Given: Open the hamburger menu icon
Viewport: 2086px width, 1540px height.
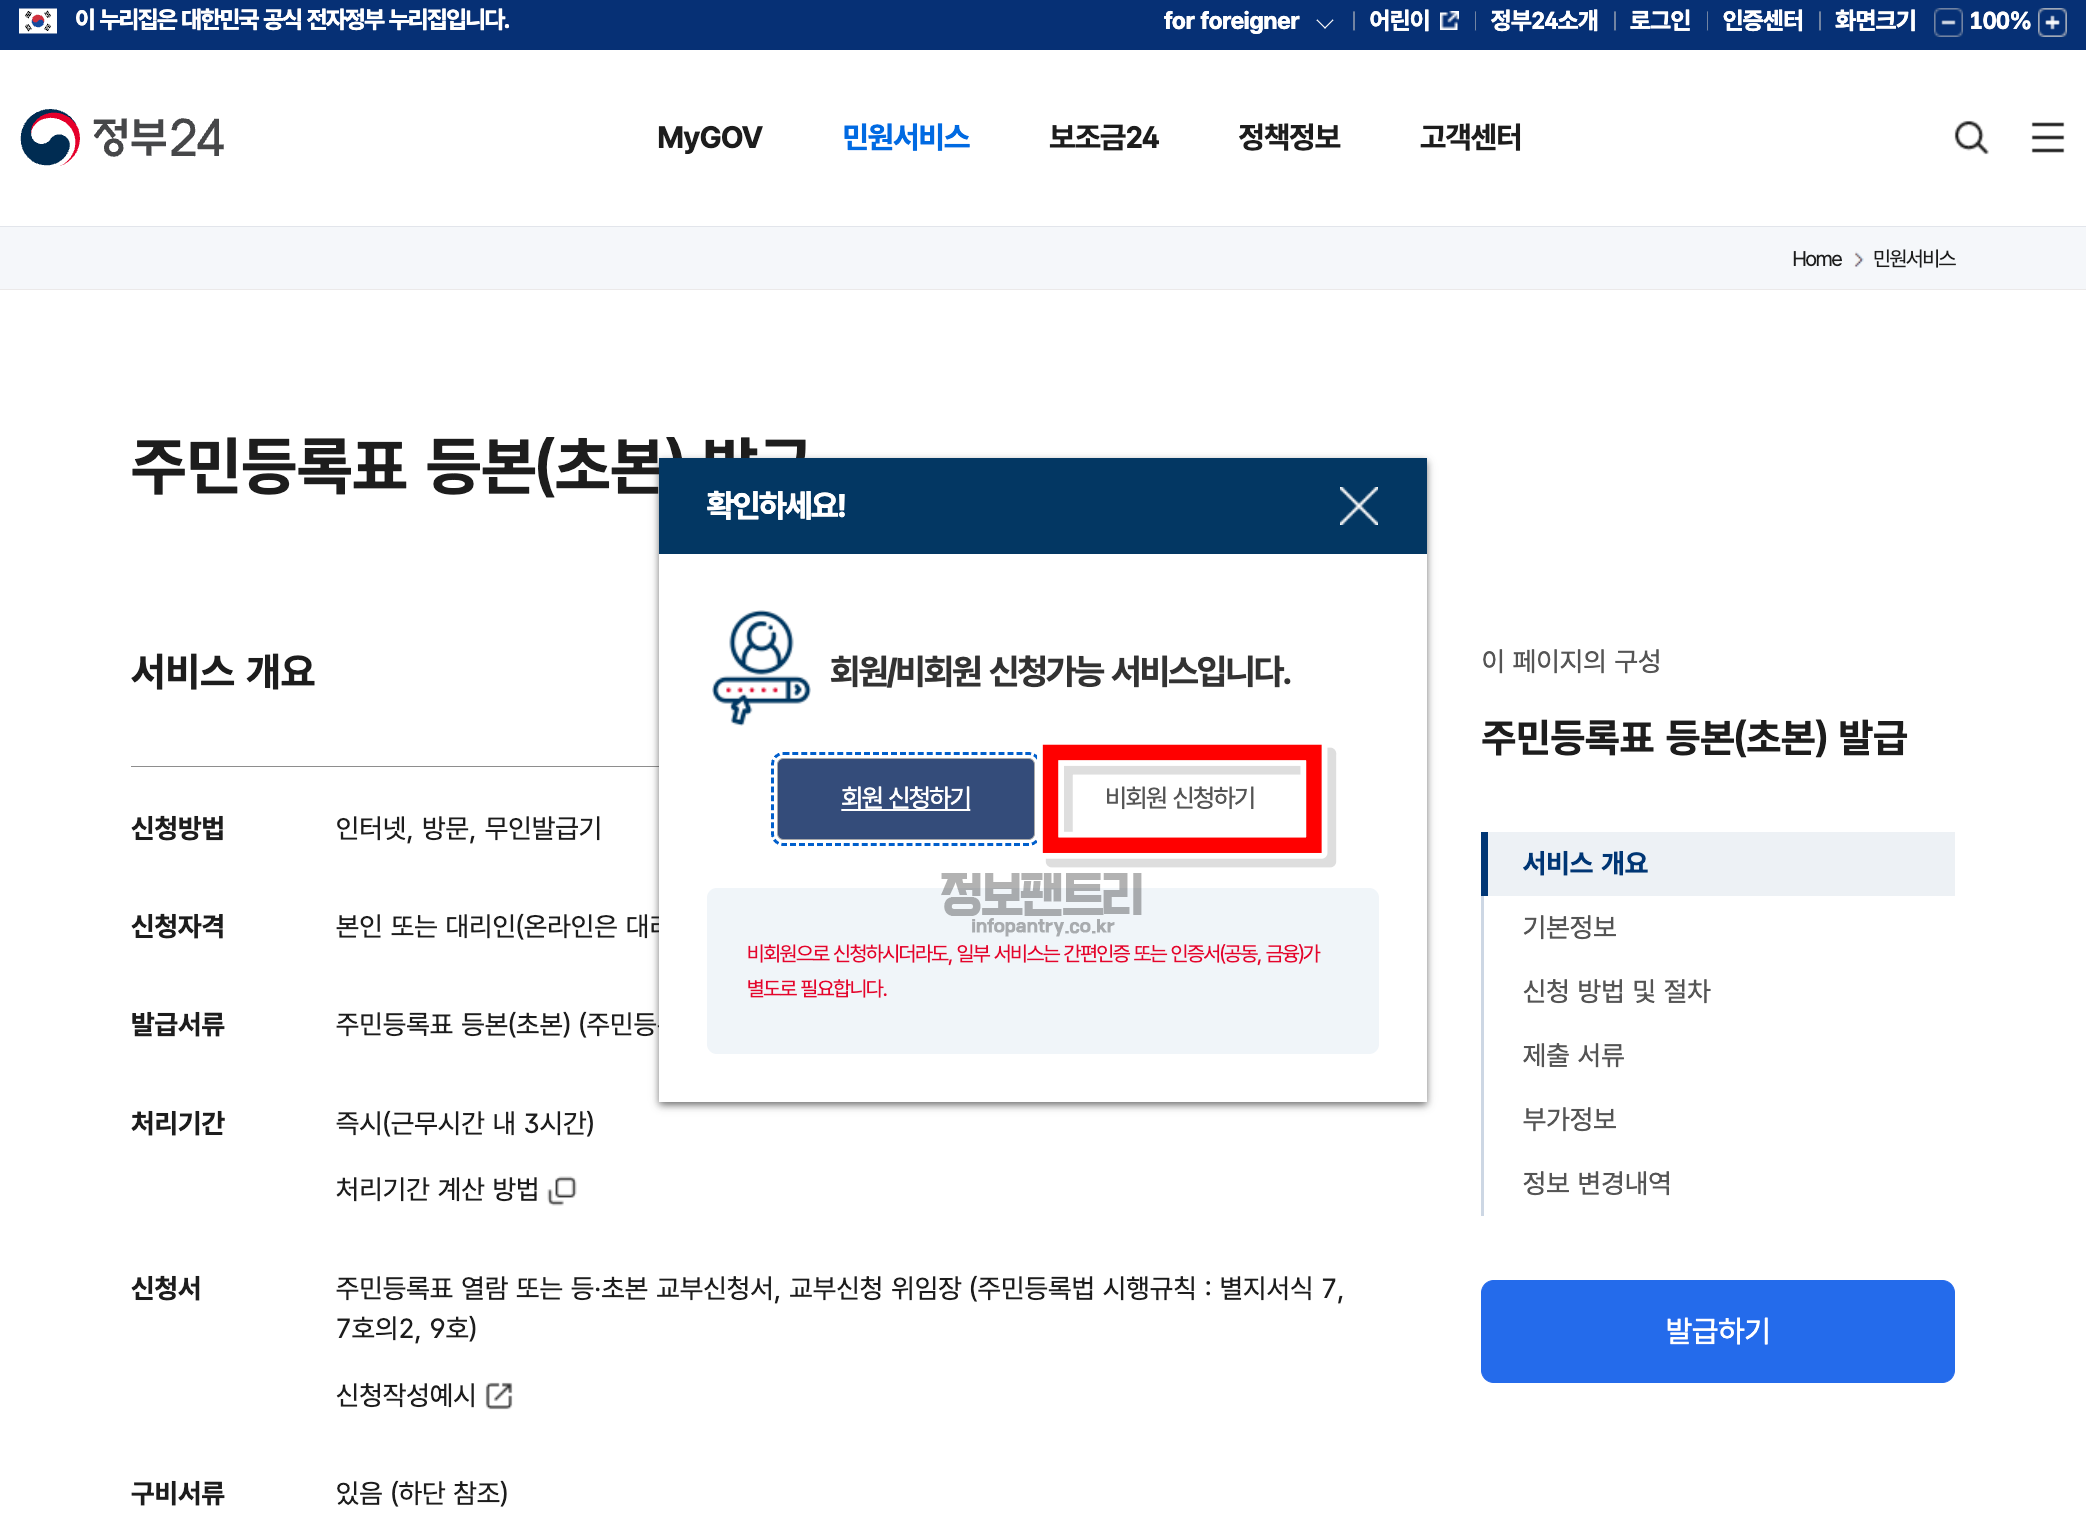Looking at the screenshot, I should [2047, 137].
